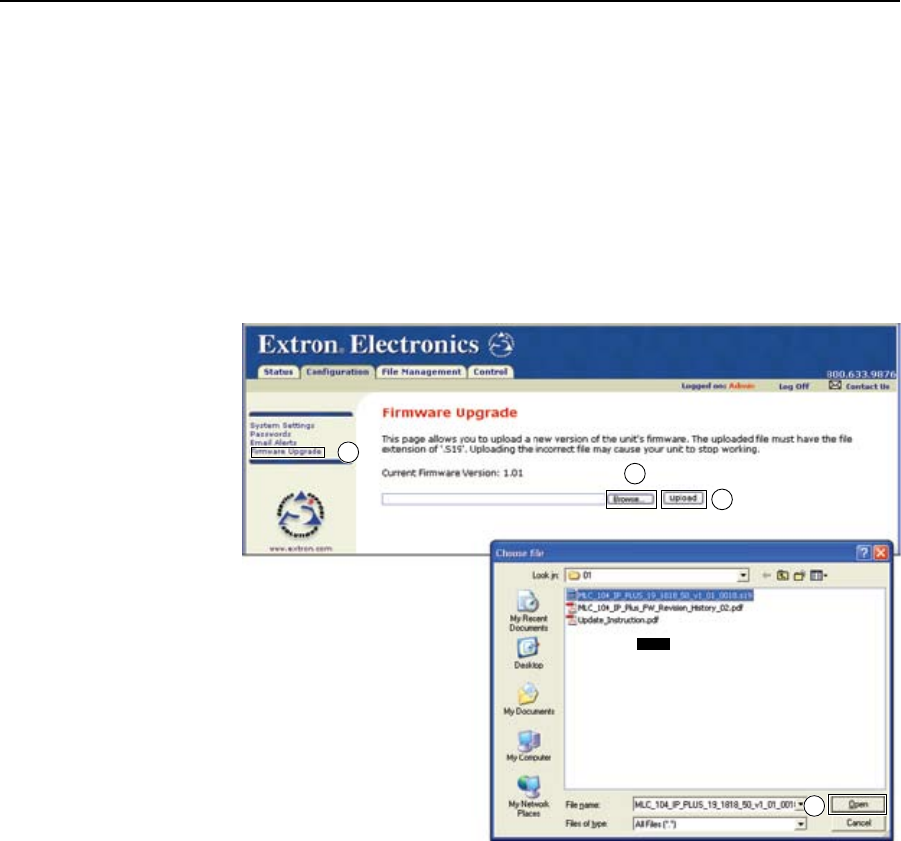Screen dimensions: 901x841
Task: Go back to previous folder
Action: click(766, 575)
